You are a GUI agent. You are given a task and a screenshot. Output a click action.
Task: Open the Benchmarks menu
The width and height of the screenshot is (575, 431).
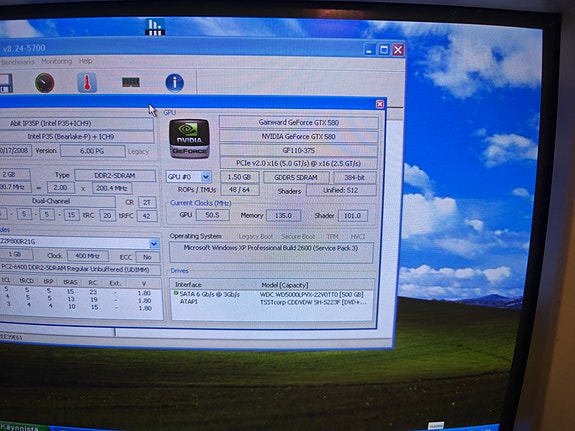point(18,62)
